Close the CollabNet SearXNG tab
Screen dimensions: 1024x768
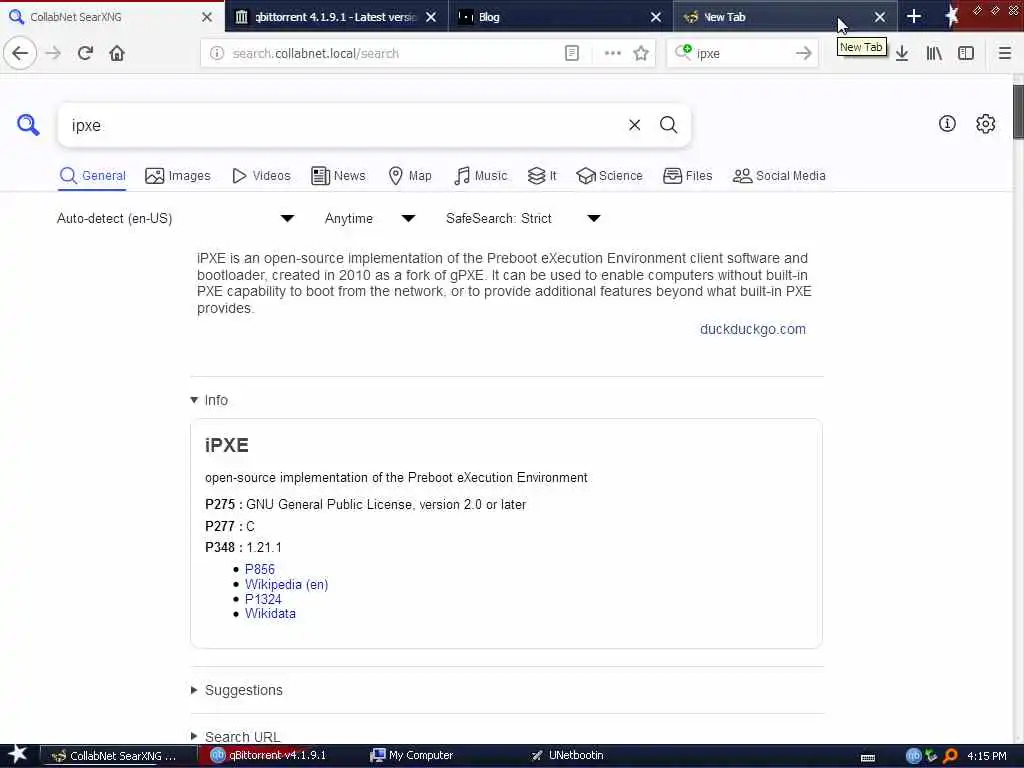pos(206,17)
